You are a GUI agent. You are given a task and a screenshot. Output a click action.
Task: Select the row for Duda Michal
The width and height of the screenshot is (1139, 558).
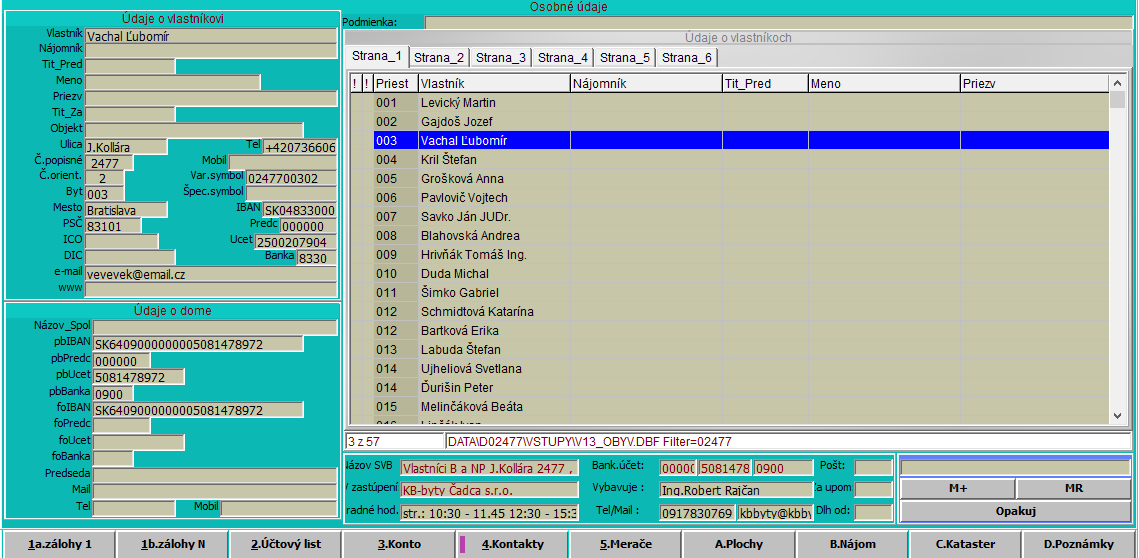click(x=729, y=274)
